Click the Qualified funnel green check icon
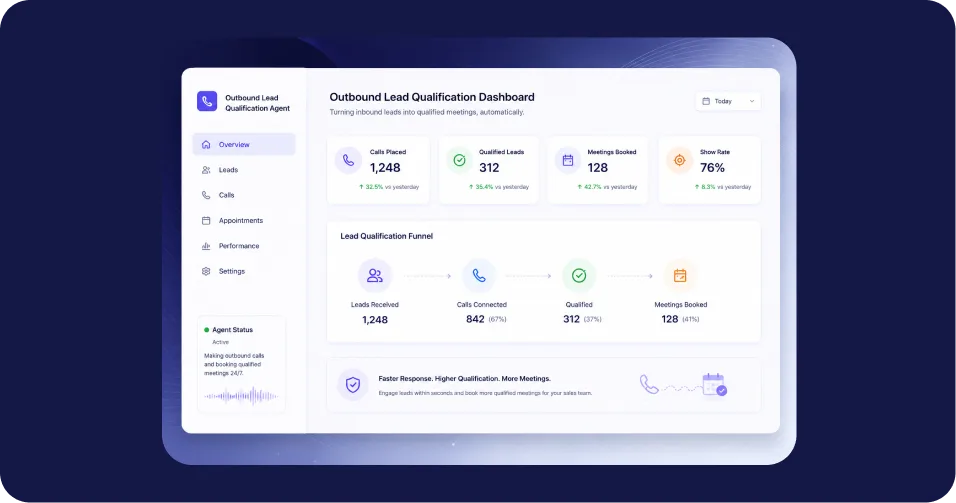 [579, 276]
